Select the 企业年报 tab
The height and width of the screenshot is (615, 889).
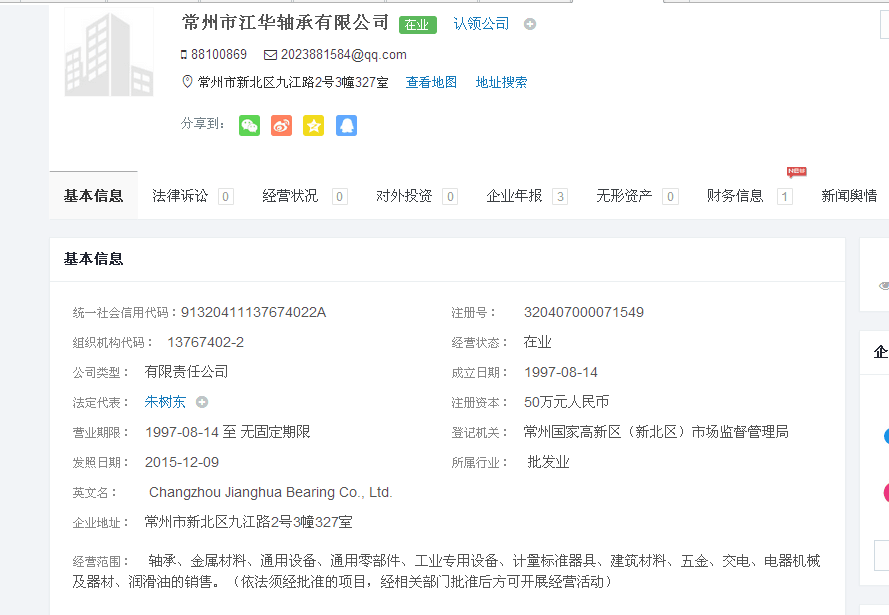tap(514, 196)
